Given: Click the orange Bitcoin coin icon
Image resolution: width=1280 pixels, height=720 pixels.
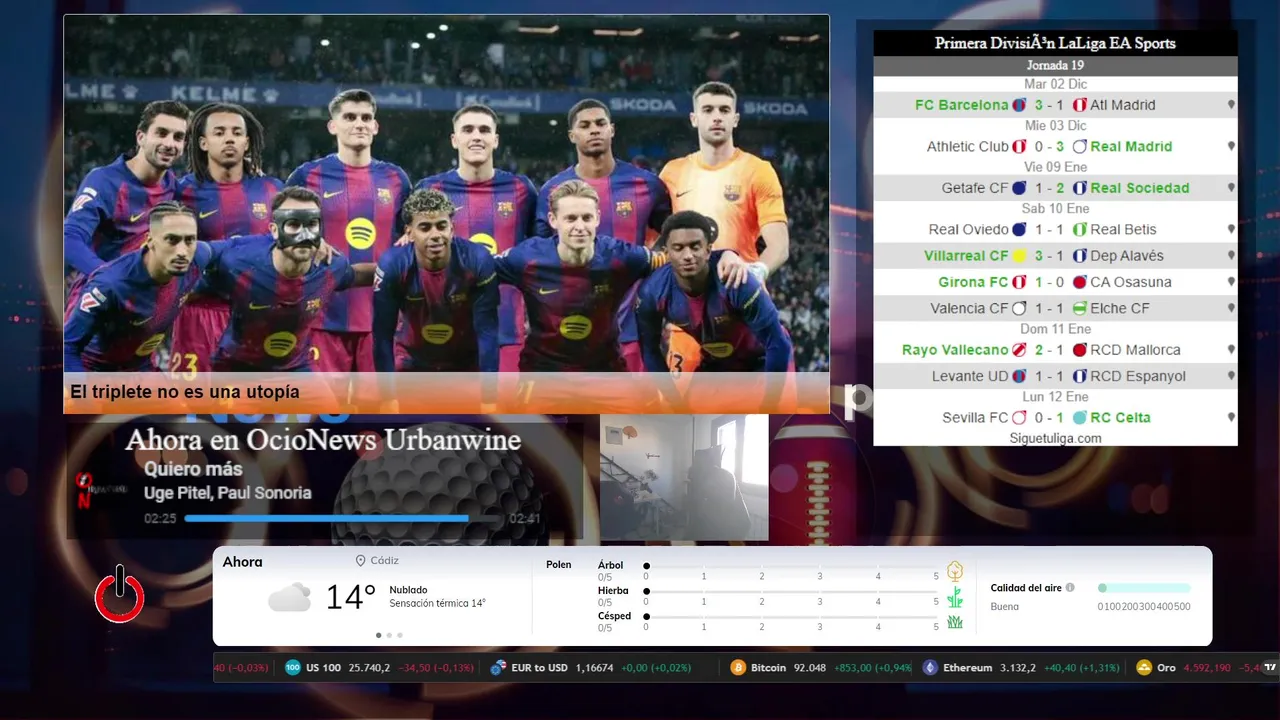Looking at the screenshot, I should coord(738,667).
